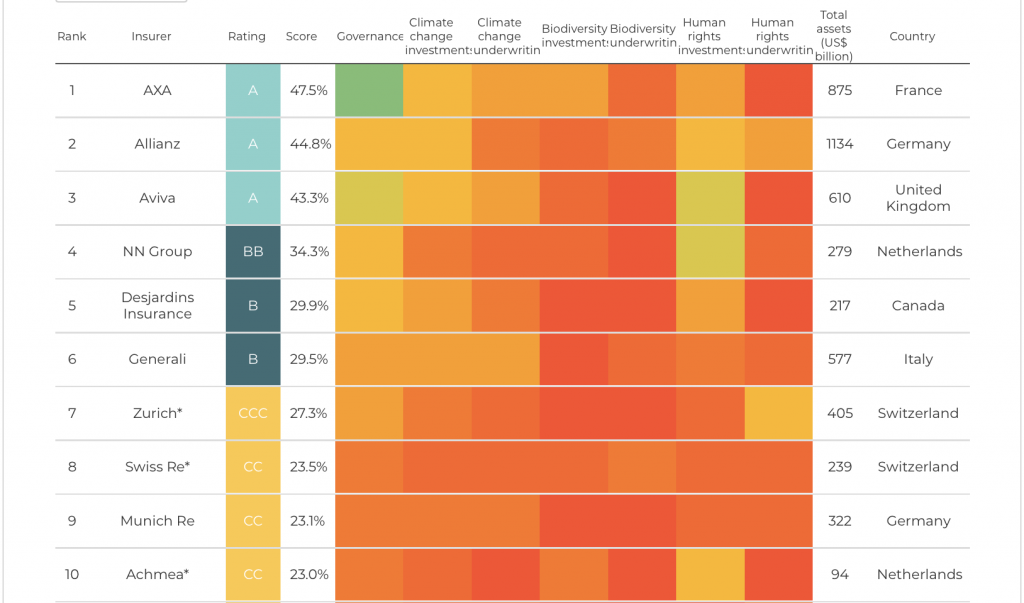Viewport: 1024px width, 603px height.
Task: Select Achmea's yellow Human rights investment cell
Action: (x=710, y=575)
